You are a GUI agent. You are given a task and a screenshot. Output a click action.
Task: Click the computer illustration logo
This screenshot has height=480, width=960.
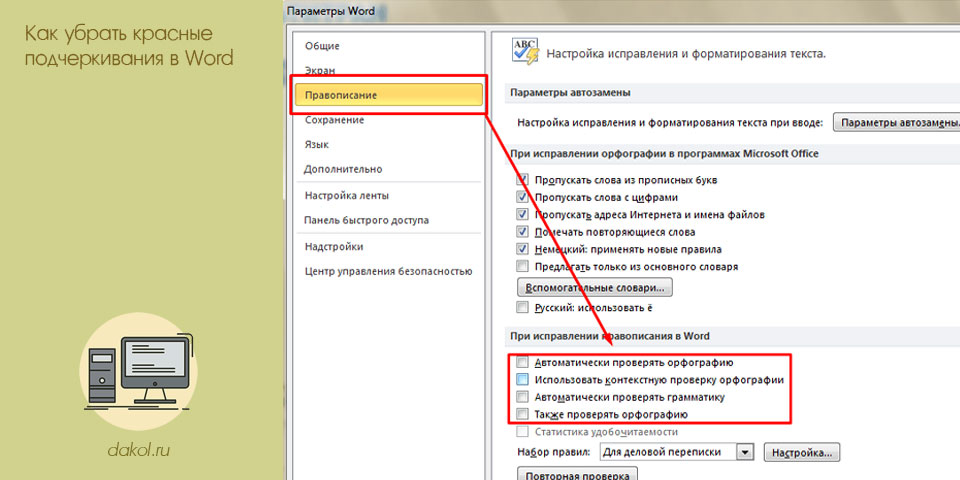(x=138, y=372)
